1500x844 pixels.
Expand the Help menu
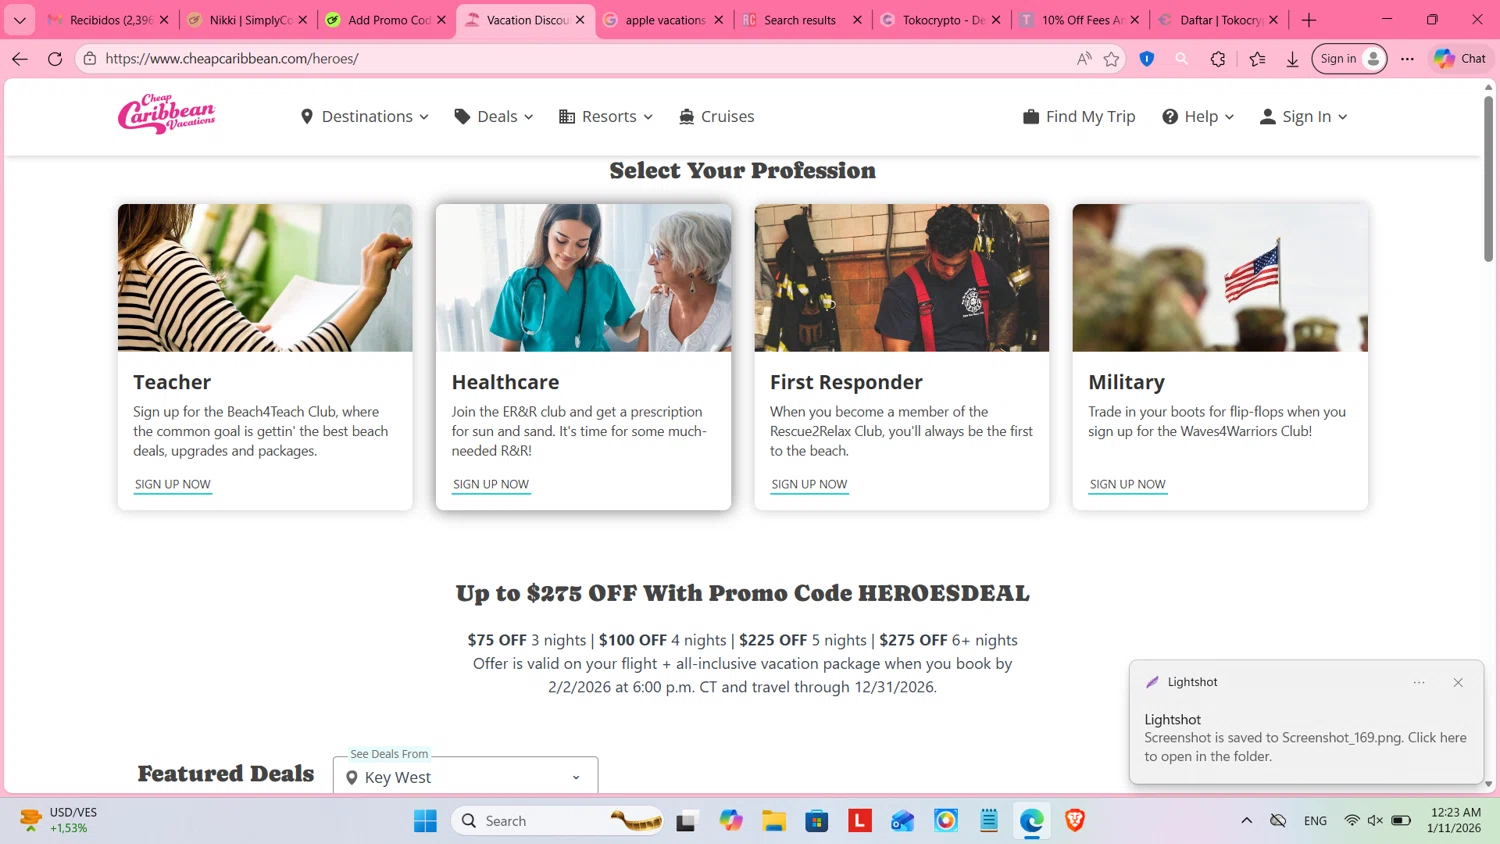[x=1198, y=117]
